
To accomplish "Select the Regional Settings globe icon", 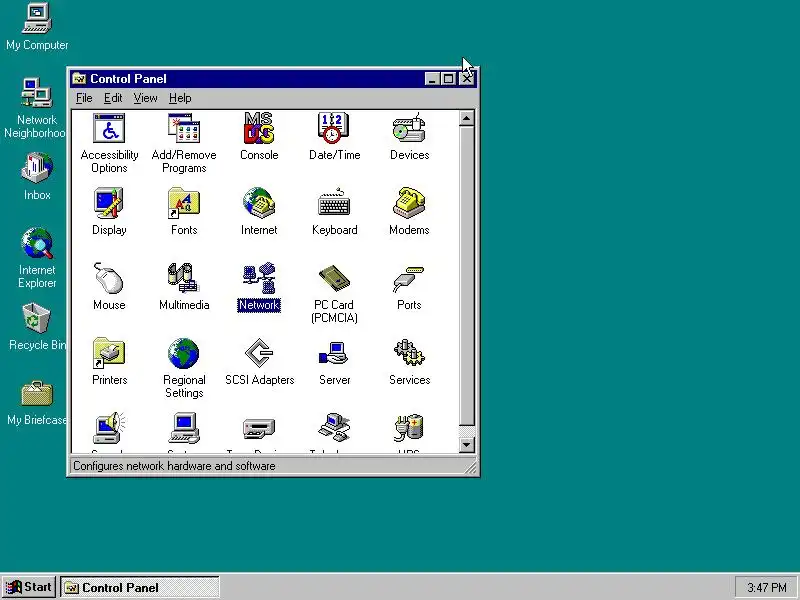I will (184, 353).
